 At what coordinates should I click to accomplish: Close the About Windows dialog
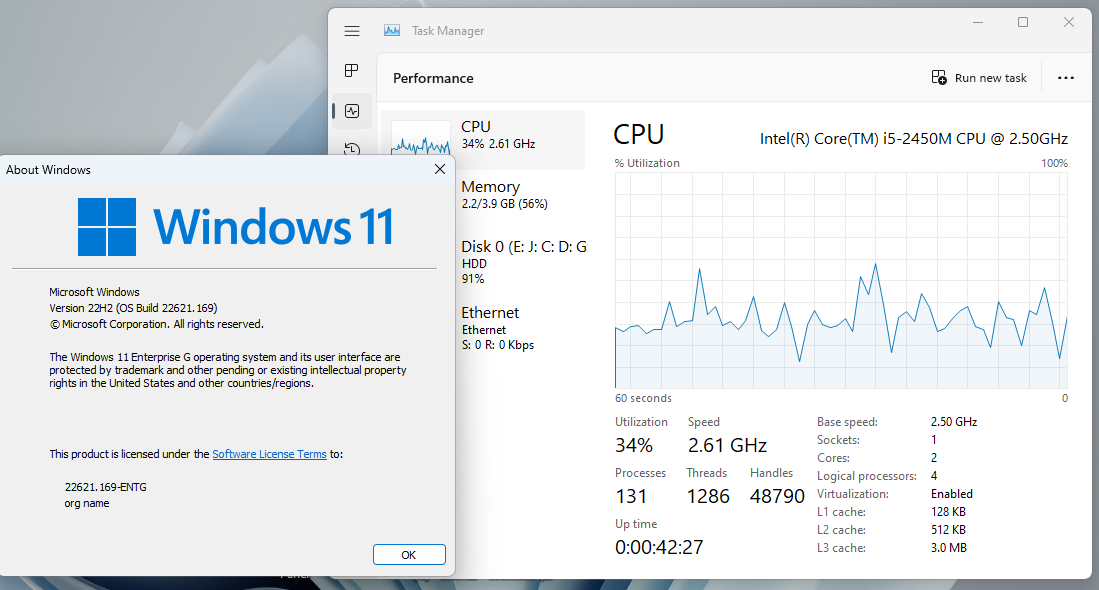tap(439, 170)
